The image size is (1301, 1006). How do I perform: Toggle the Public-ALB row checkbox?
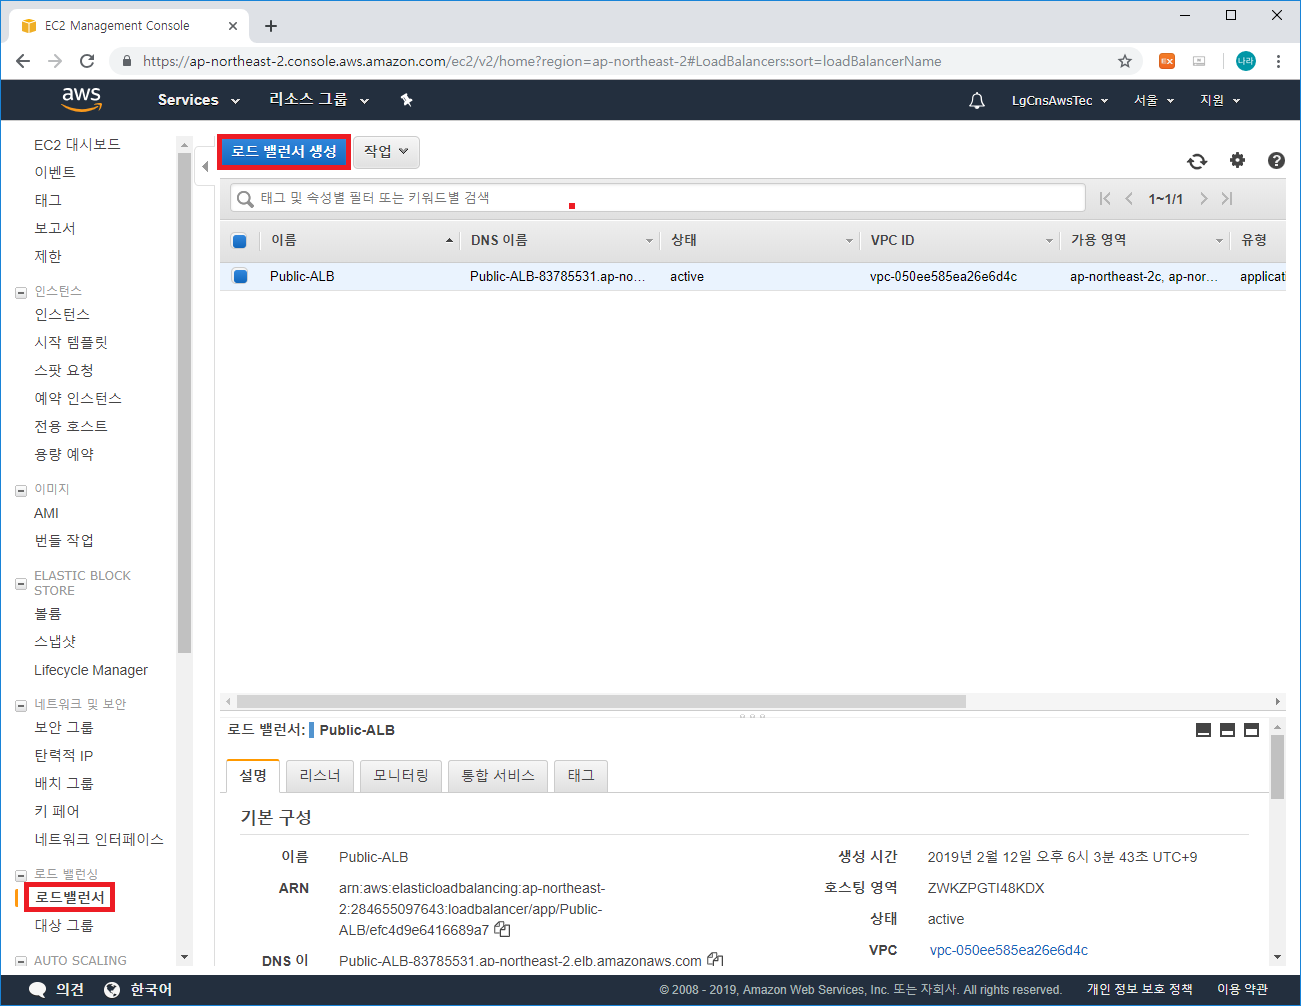click(x=239, y=276)
